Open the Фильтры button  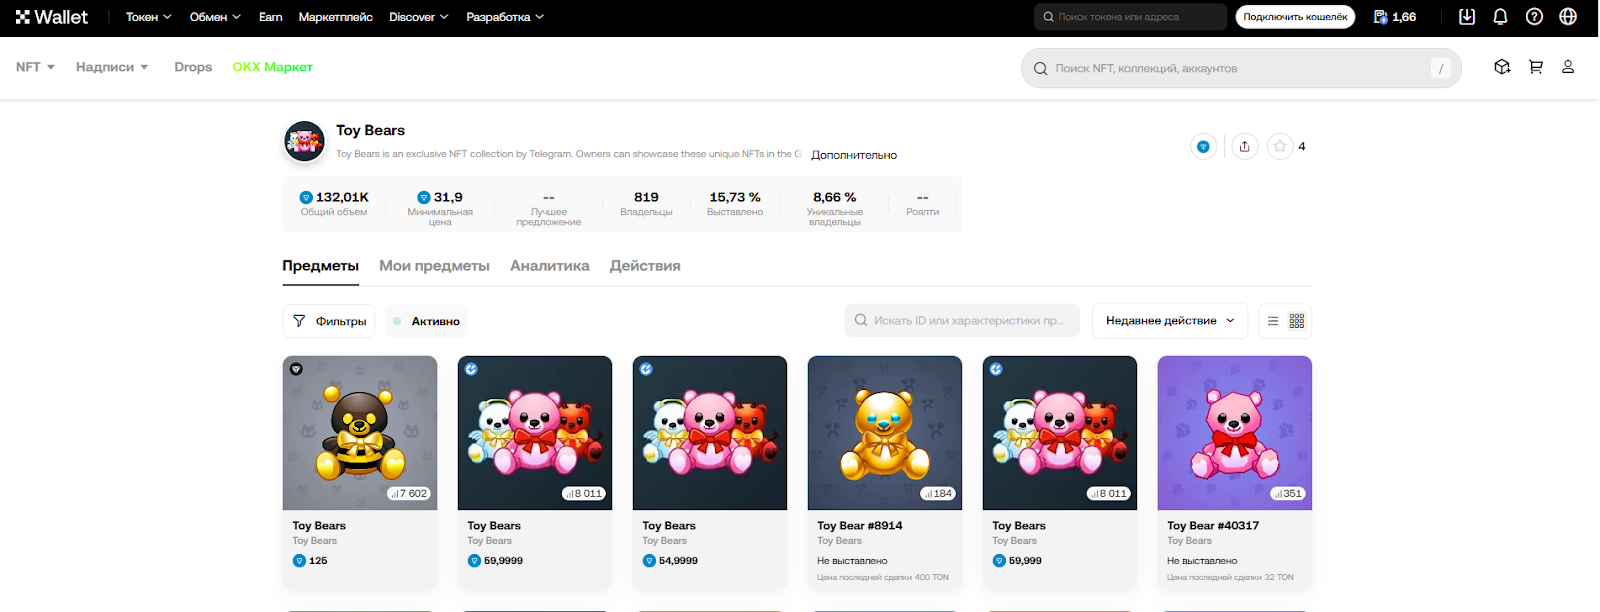tap(329, 321)
